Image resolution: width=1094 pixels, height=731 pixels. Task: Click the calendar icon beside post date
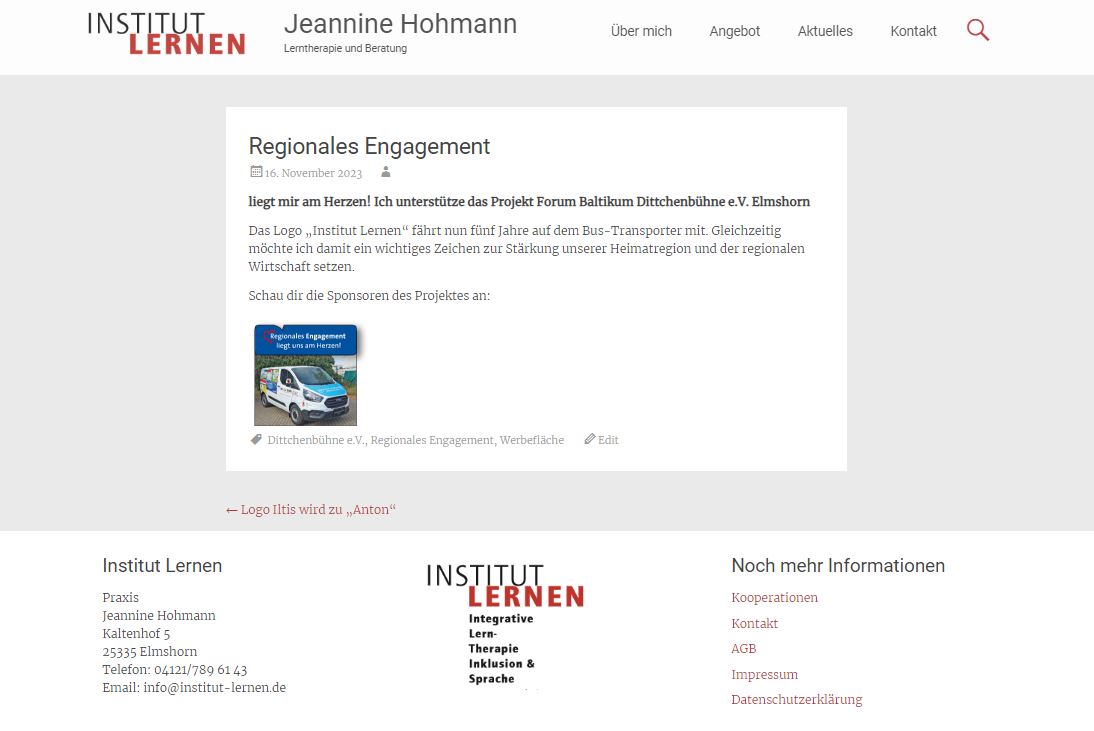click(256, 172)
